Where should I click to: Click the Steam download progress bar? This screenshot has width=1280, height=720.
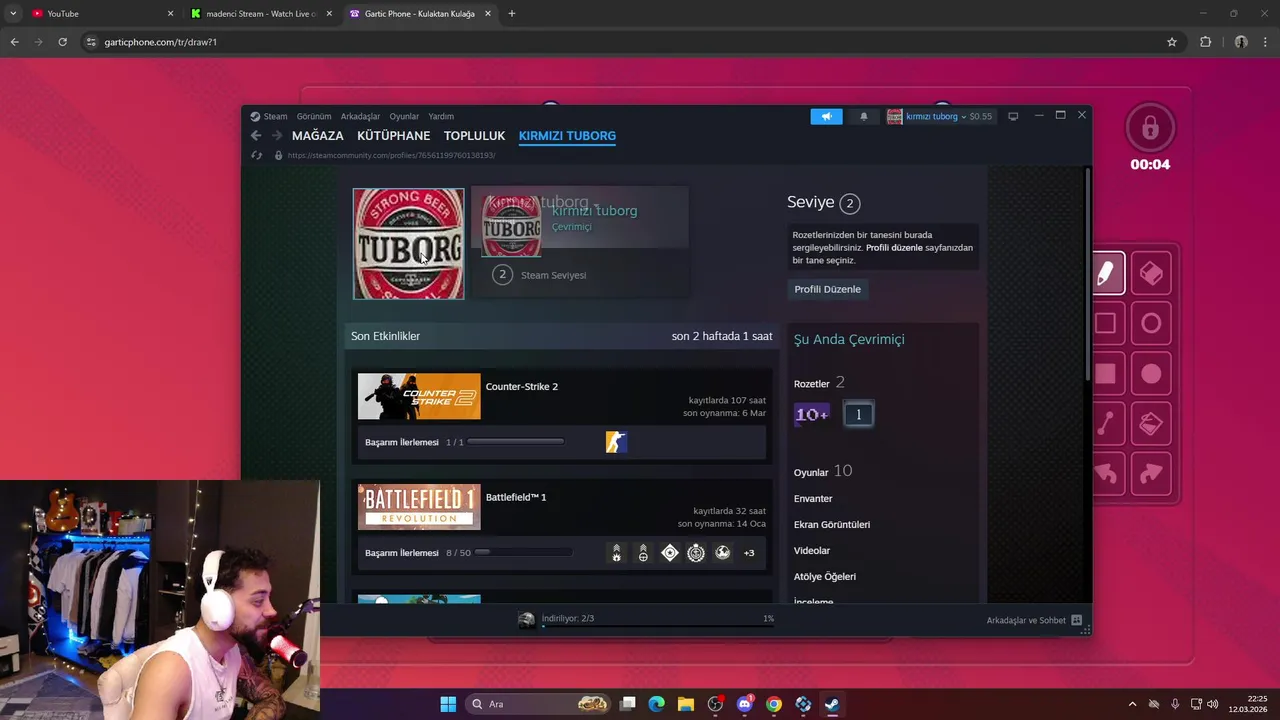[658, 626]
